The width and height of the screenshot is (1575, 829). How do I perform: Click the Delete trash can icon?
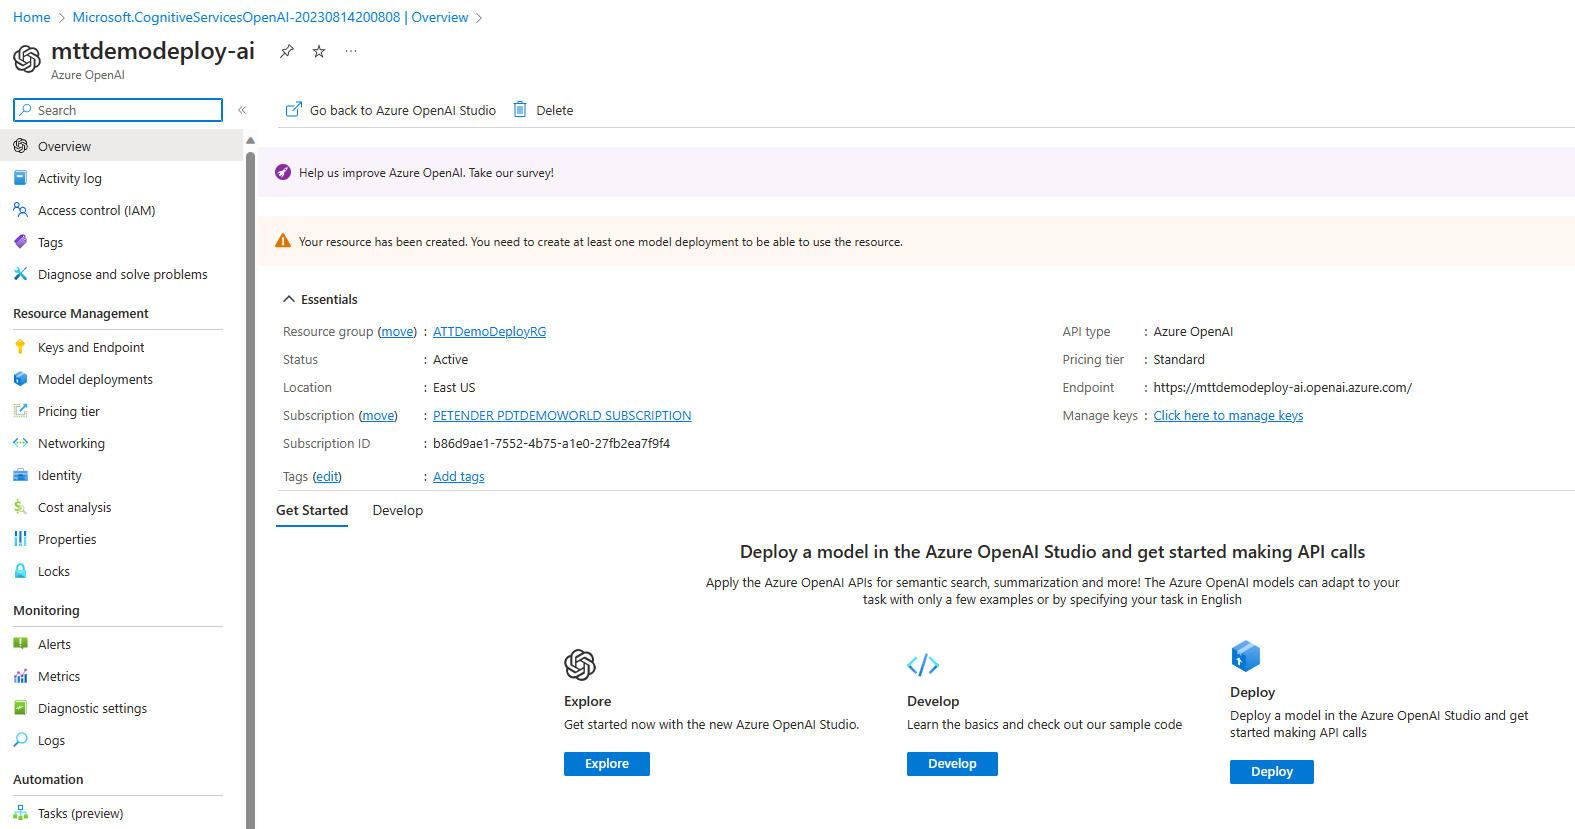coord(520,109)
